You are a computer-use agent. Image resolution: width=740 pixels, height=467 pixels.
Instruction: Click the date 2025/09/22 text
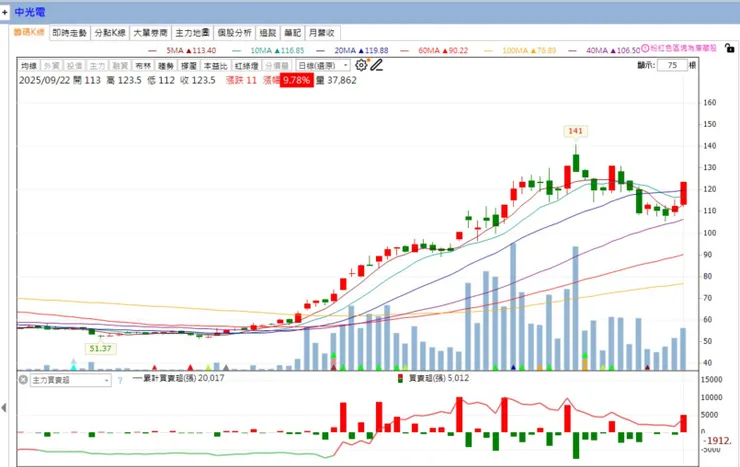click(x=44, y=80)
